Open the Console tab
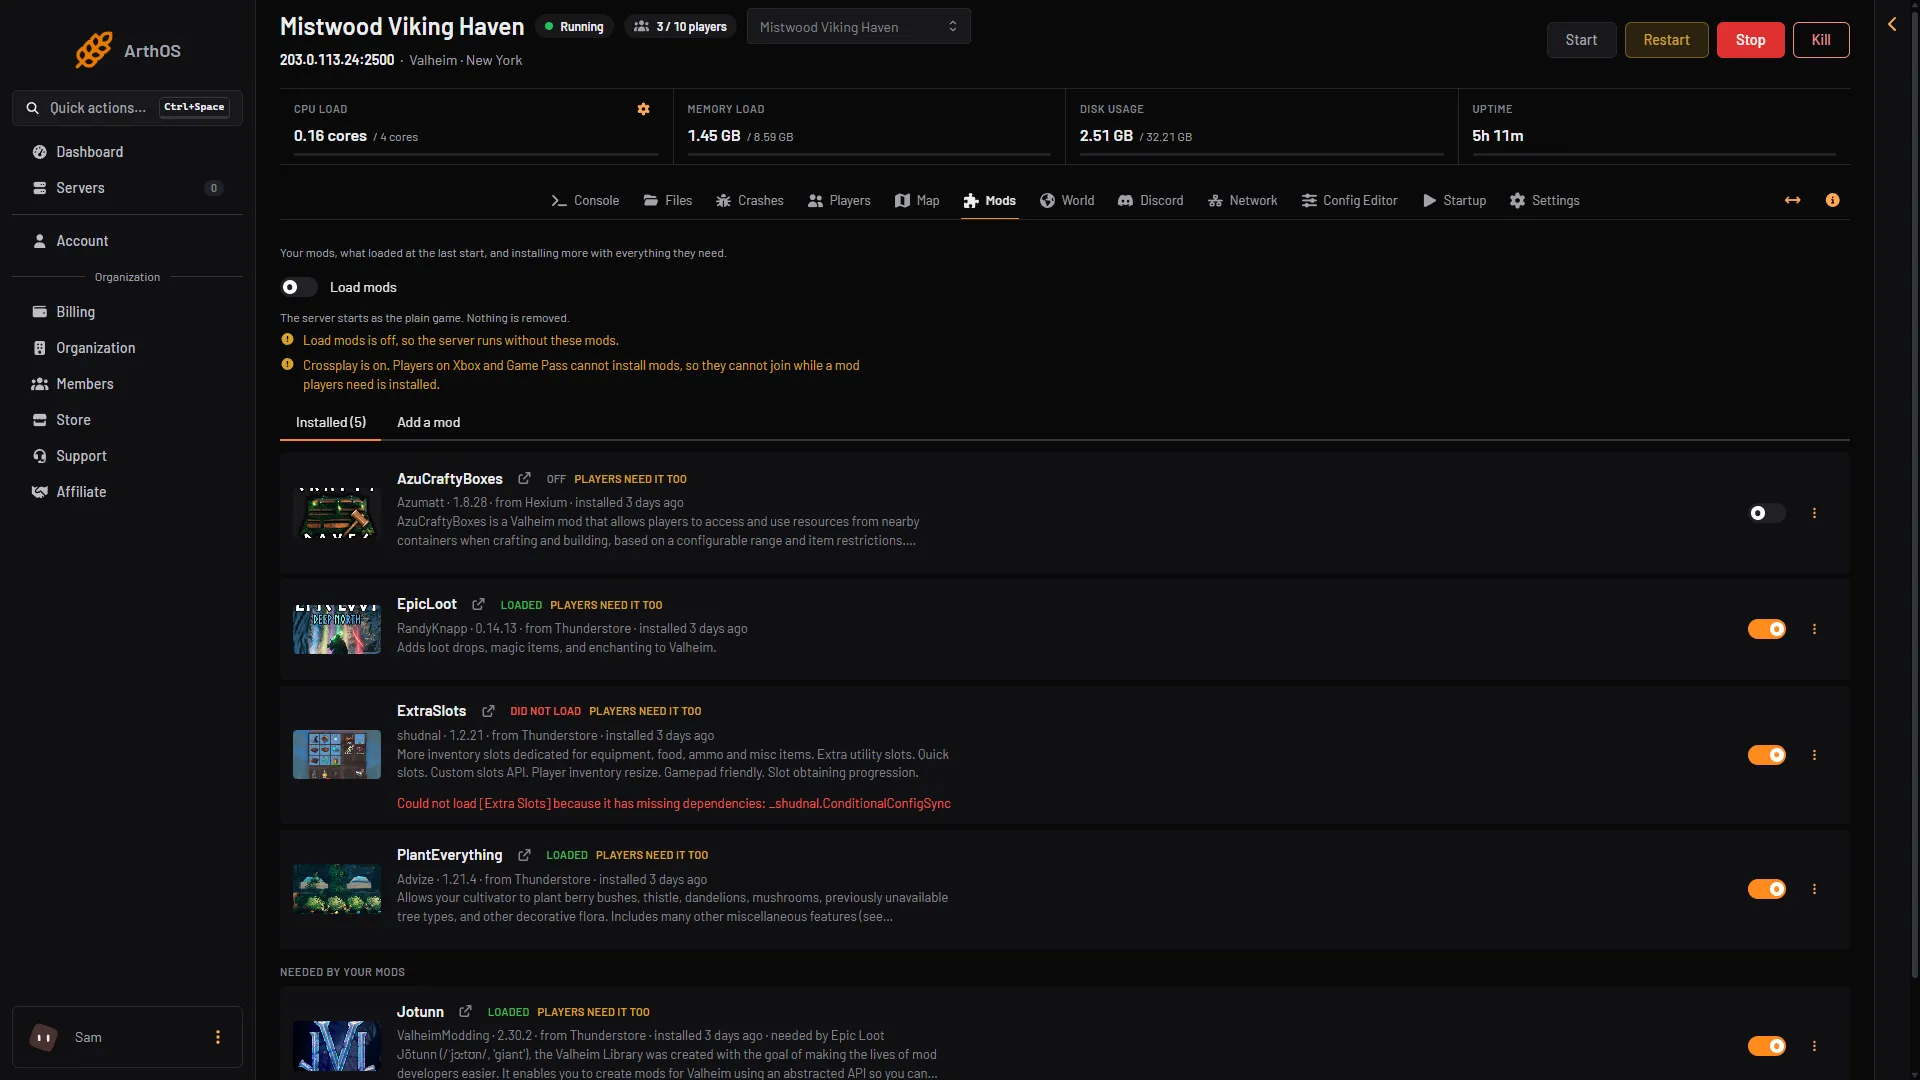 (x=585, y=200)
